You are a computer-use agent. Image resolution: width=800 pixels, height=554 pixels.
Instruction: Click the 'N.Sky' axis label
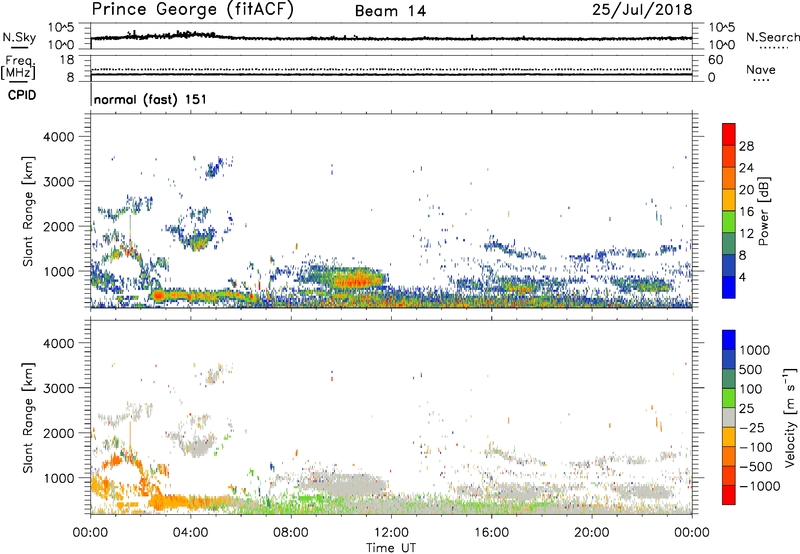coord(19,37)
